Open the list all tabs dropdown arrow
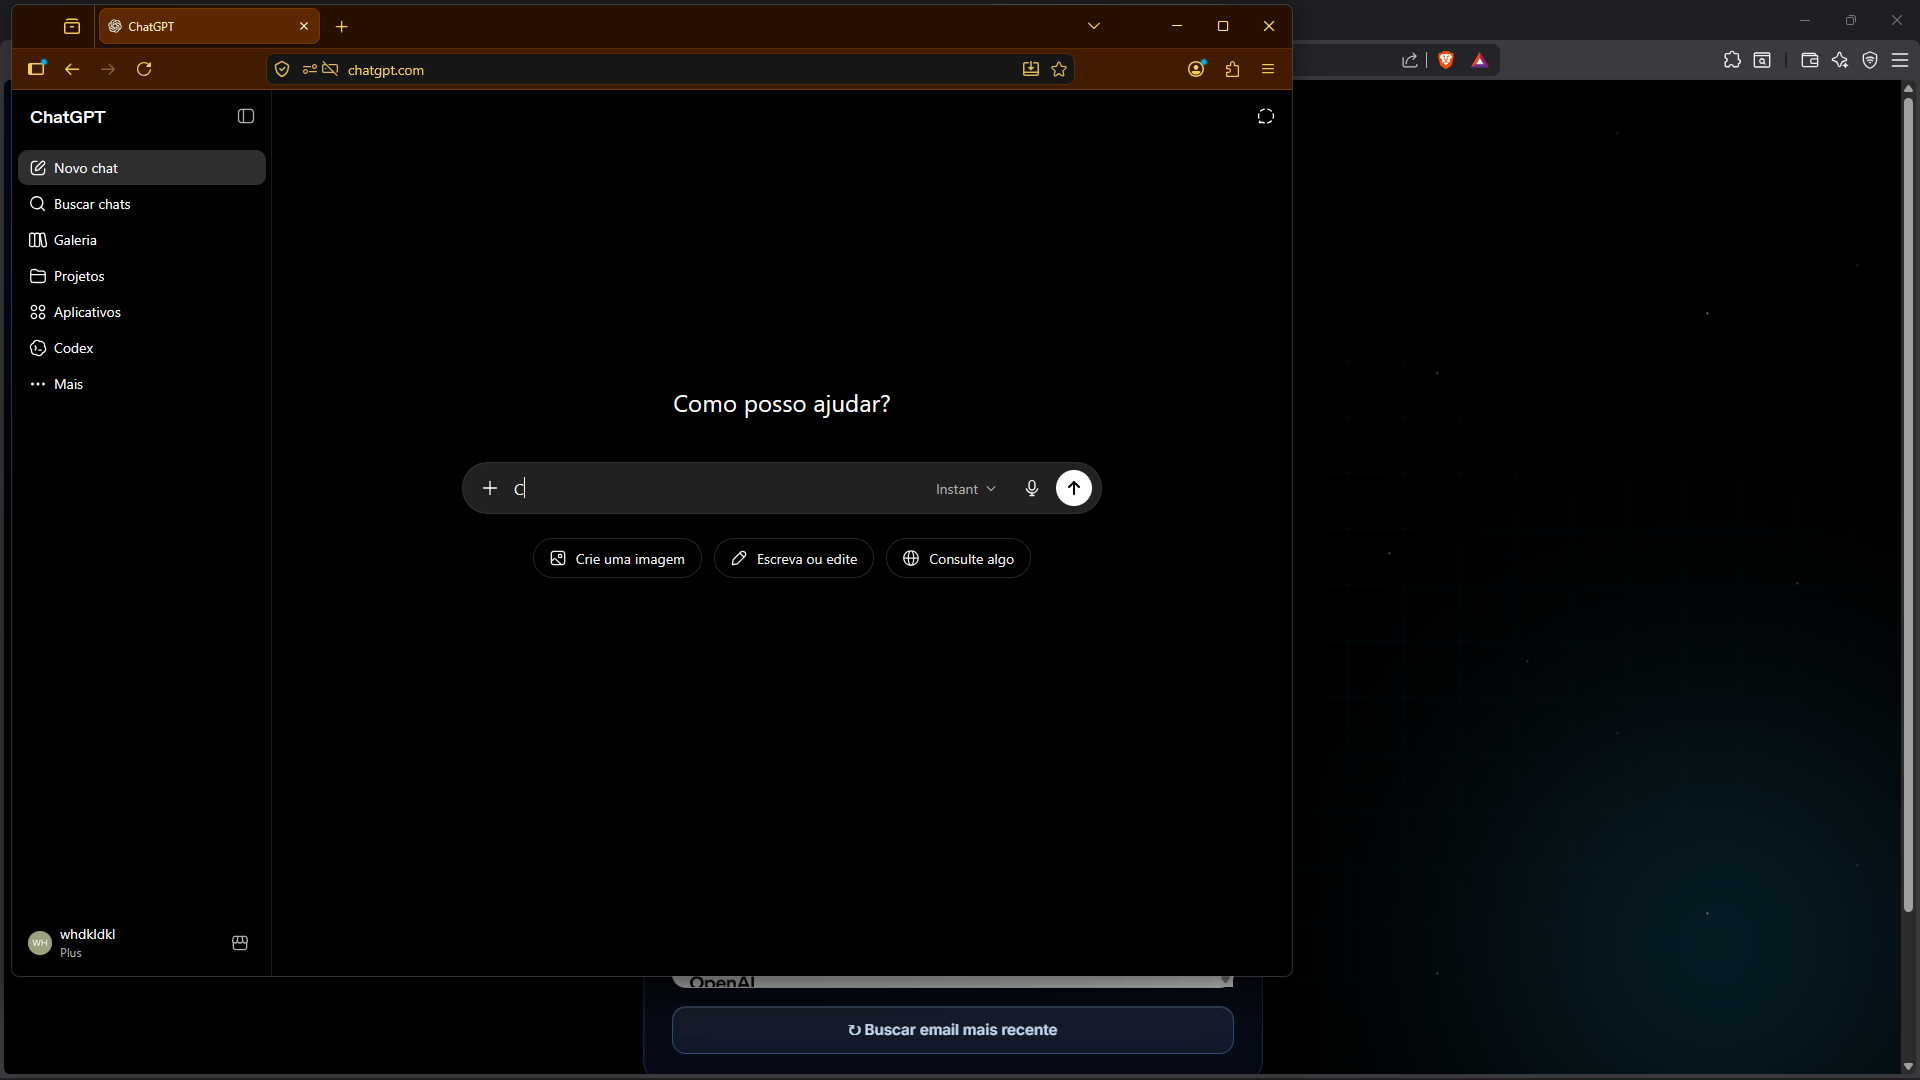Image resolution: width=1920 pixels, height=1080 pixels. 1094,26
